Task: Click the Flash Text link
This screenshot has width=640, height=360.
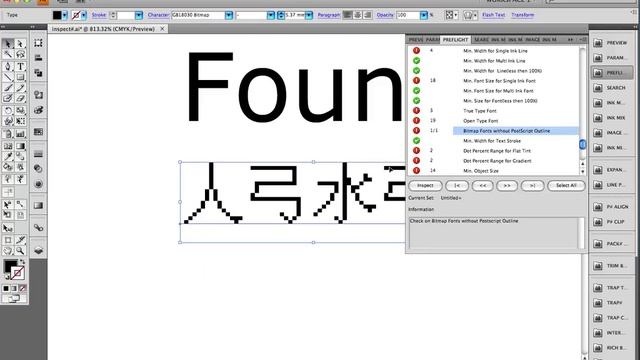Action: pyautogui.click(x=493, y=15)
